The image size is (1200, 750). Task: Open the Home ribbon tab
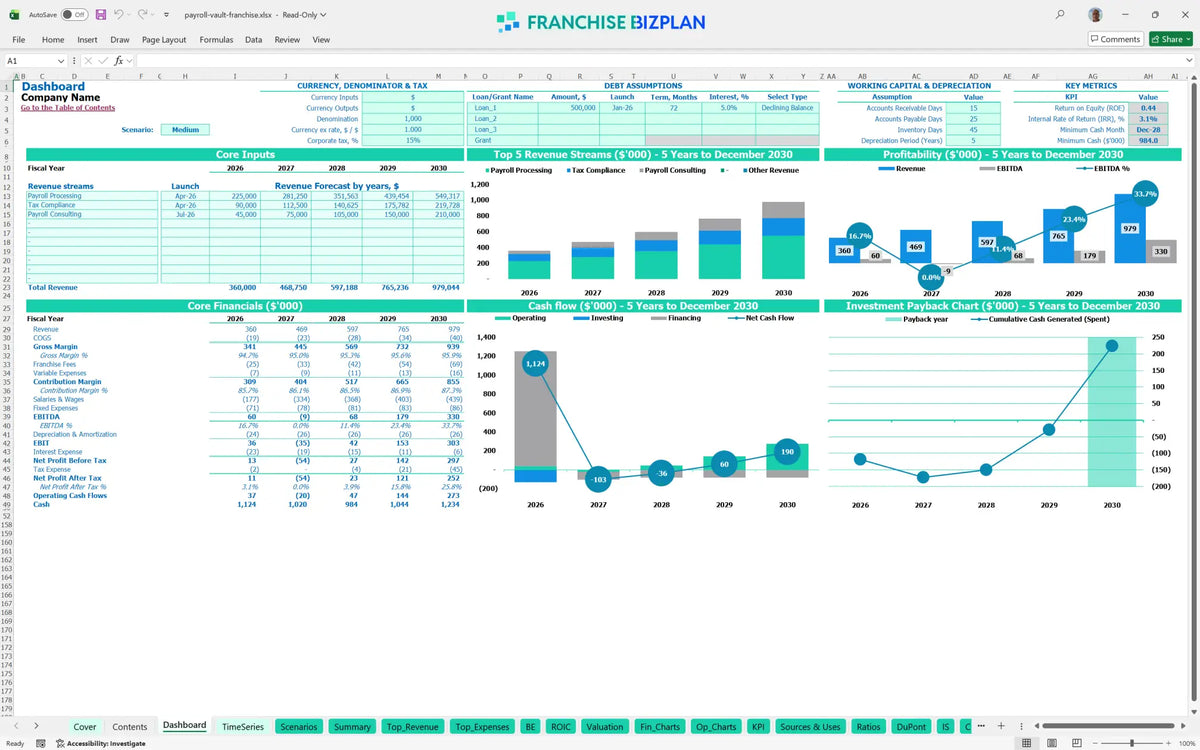tap(53, 39)
